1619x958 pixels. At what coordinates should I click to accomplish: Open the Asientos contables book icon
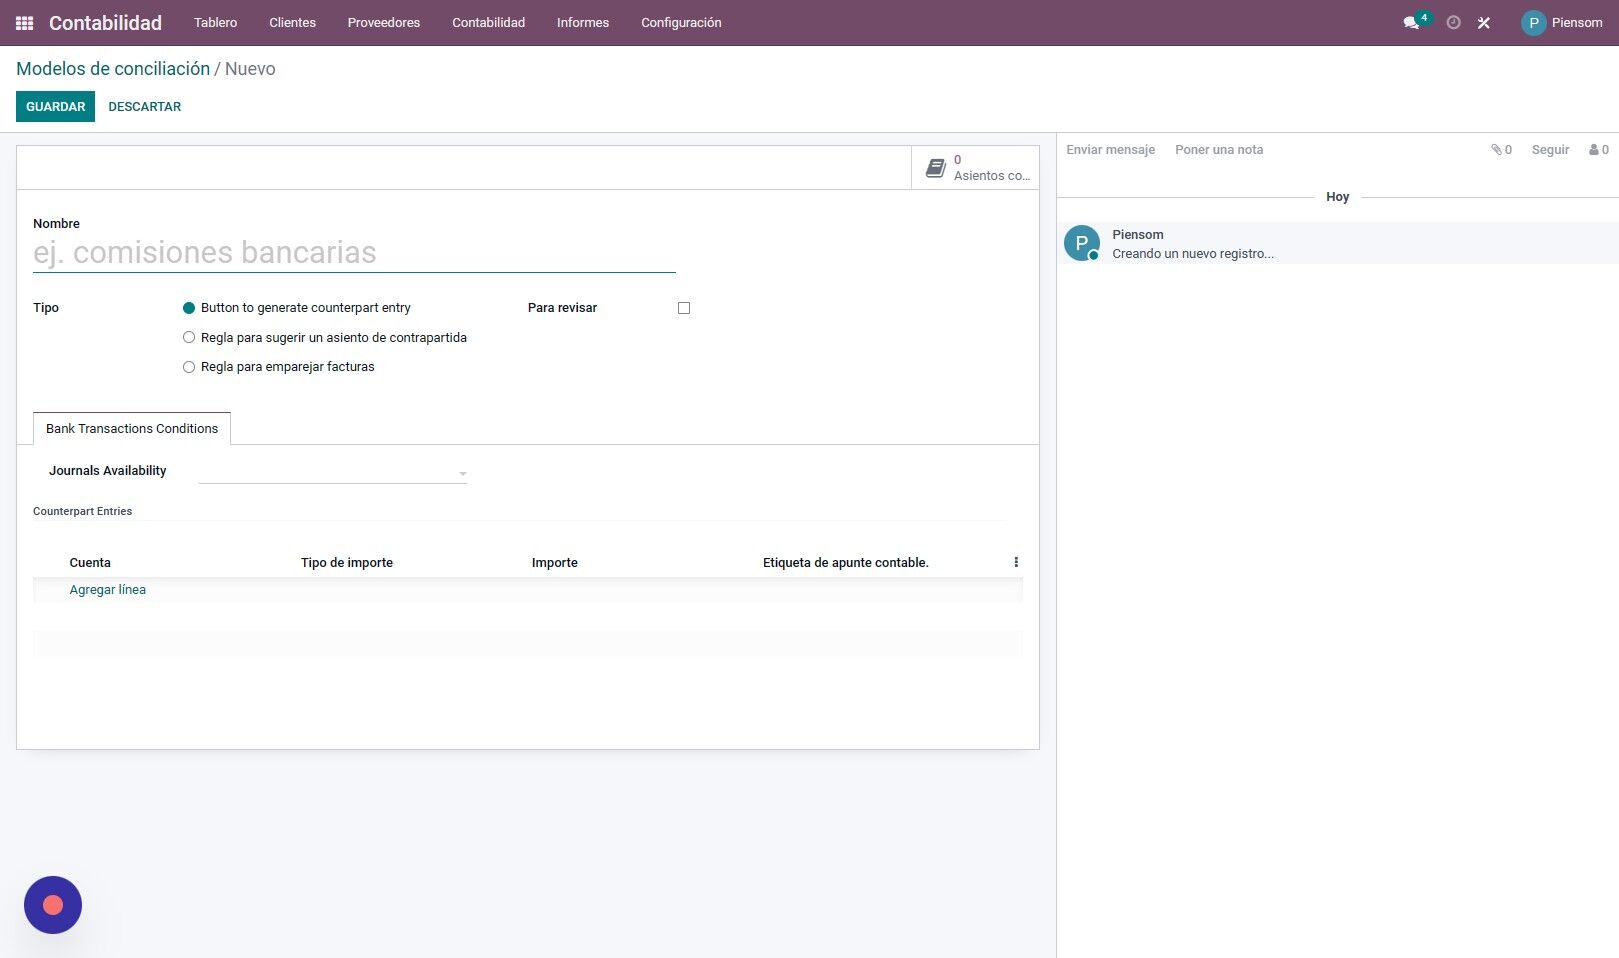click(x=936, y=168)
